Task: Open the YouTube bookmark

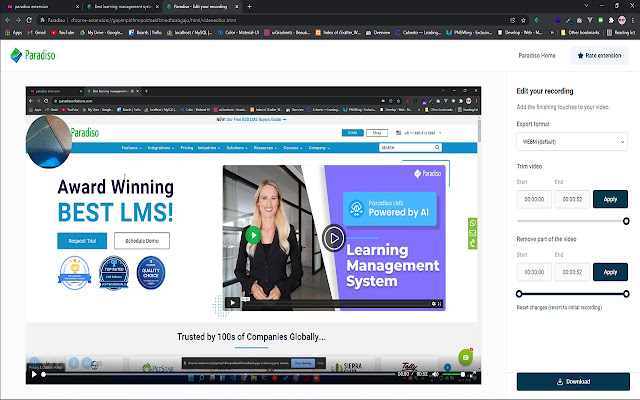Action: (62, 32)
